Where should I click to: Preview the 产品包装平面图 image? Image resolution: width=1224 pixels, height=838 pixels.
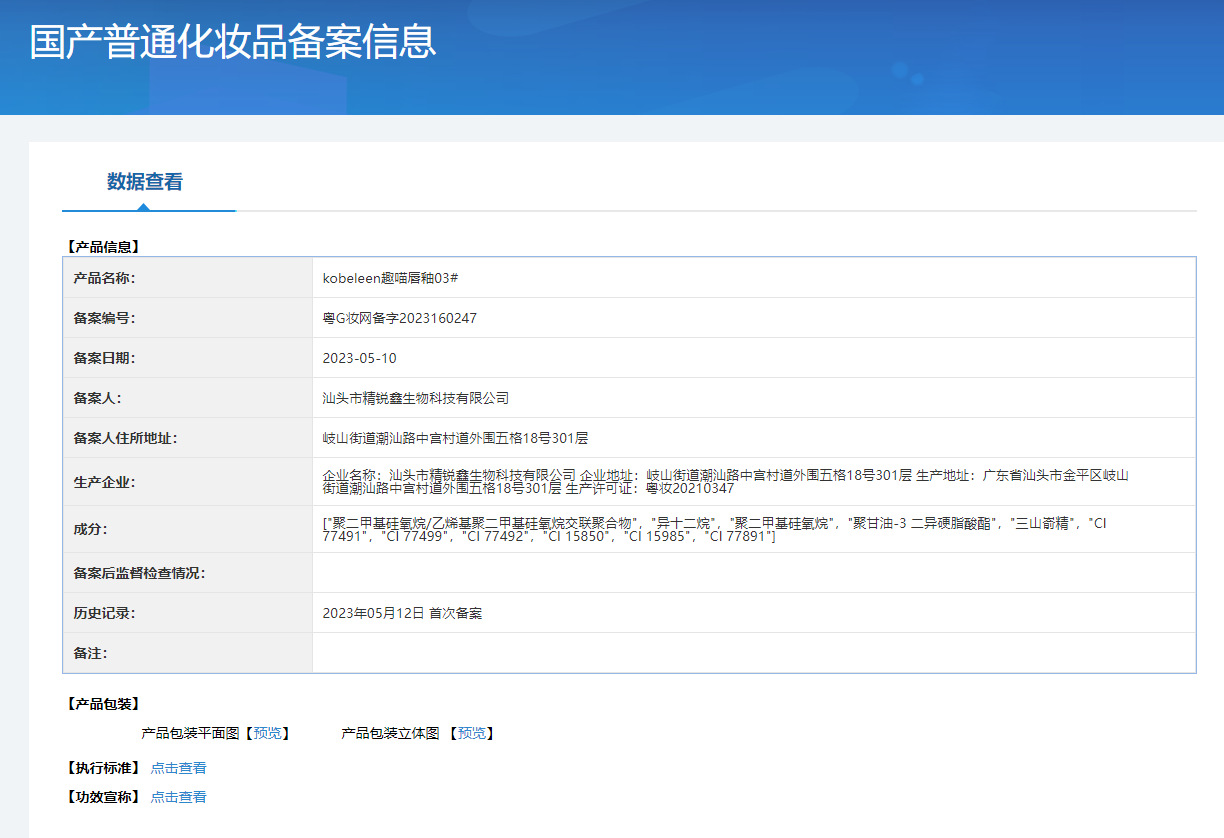tap(267, 733)
